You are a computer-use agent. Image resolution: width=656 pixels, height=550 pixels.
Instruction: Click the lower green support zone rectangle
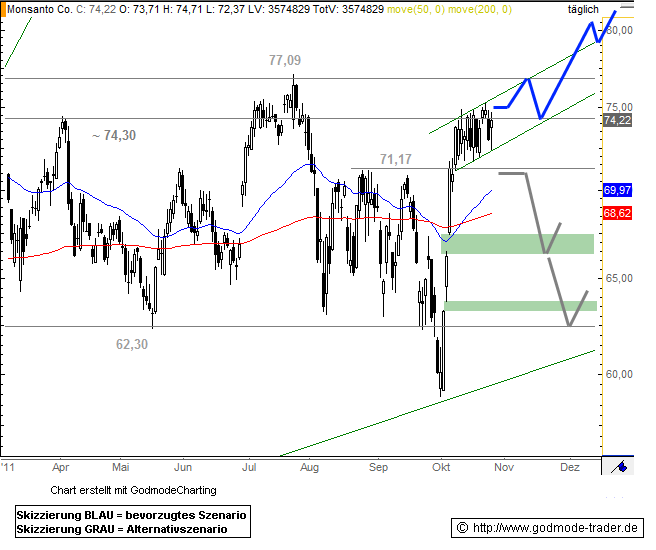coord(520,306)
